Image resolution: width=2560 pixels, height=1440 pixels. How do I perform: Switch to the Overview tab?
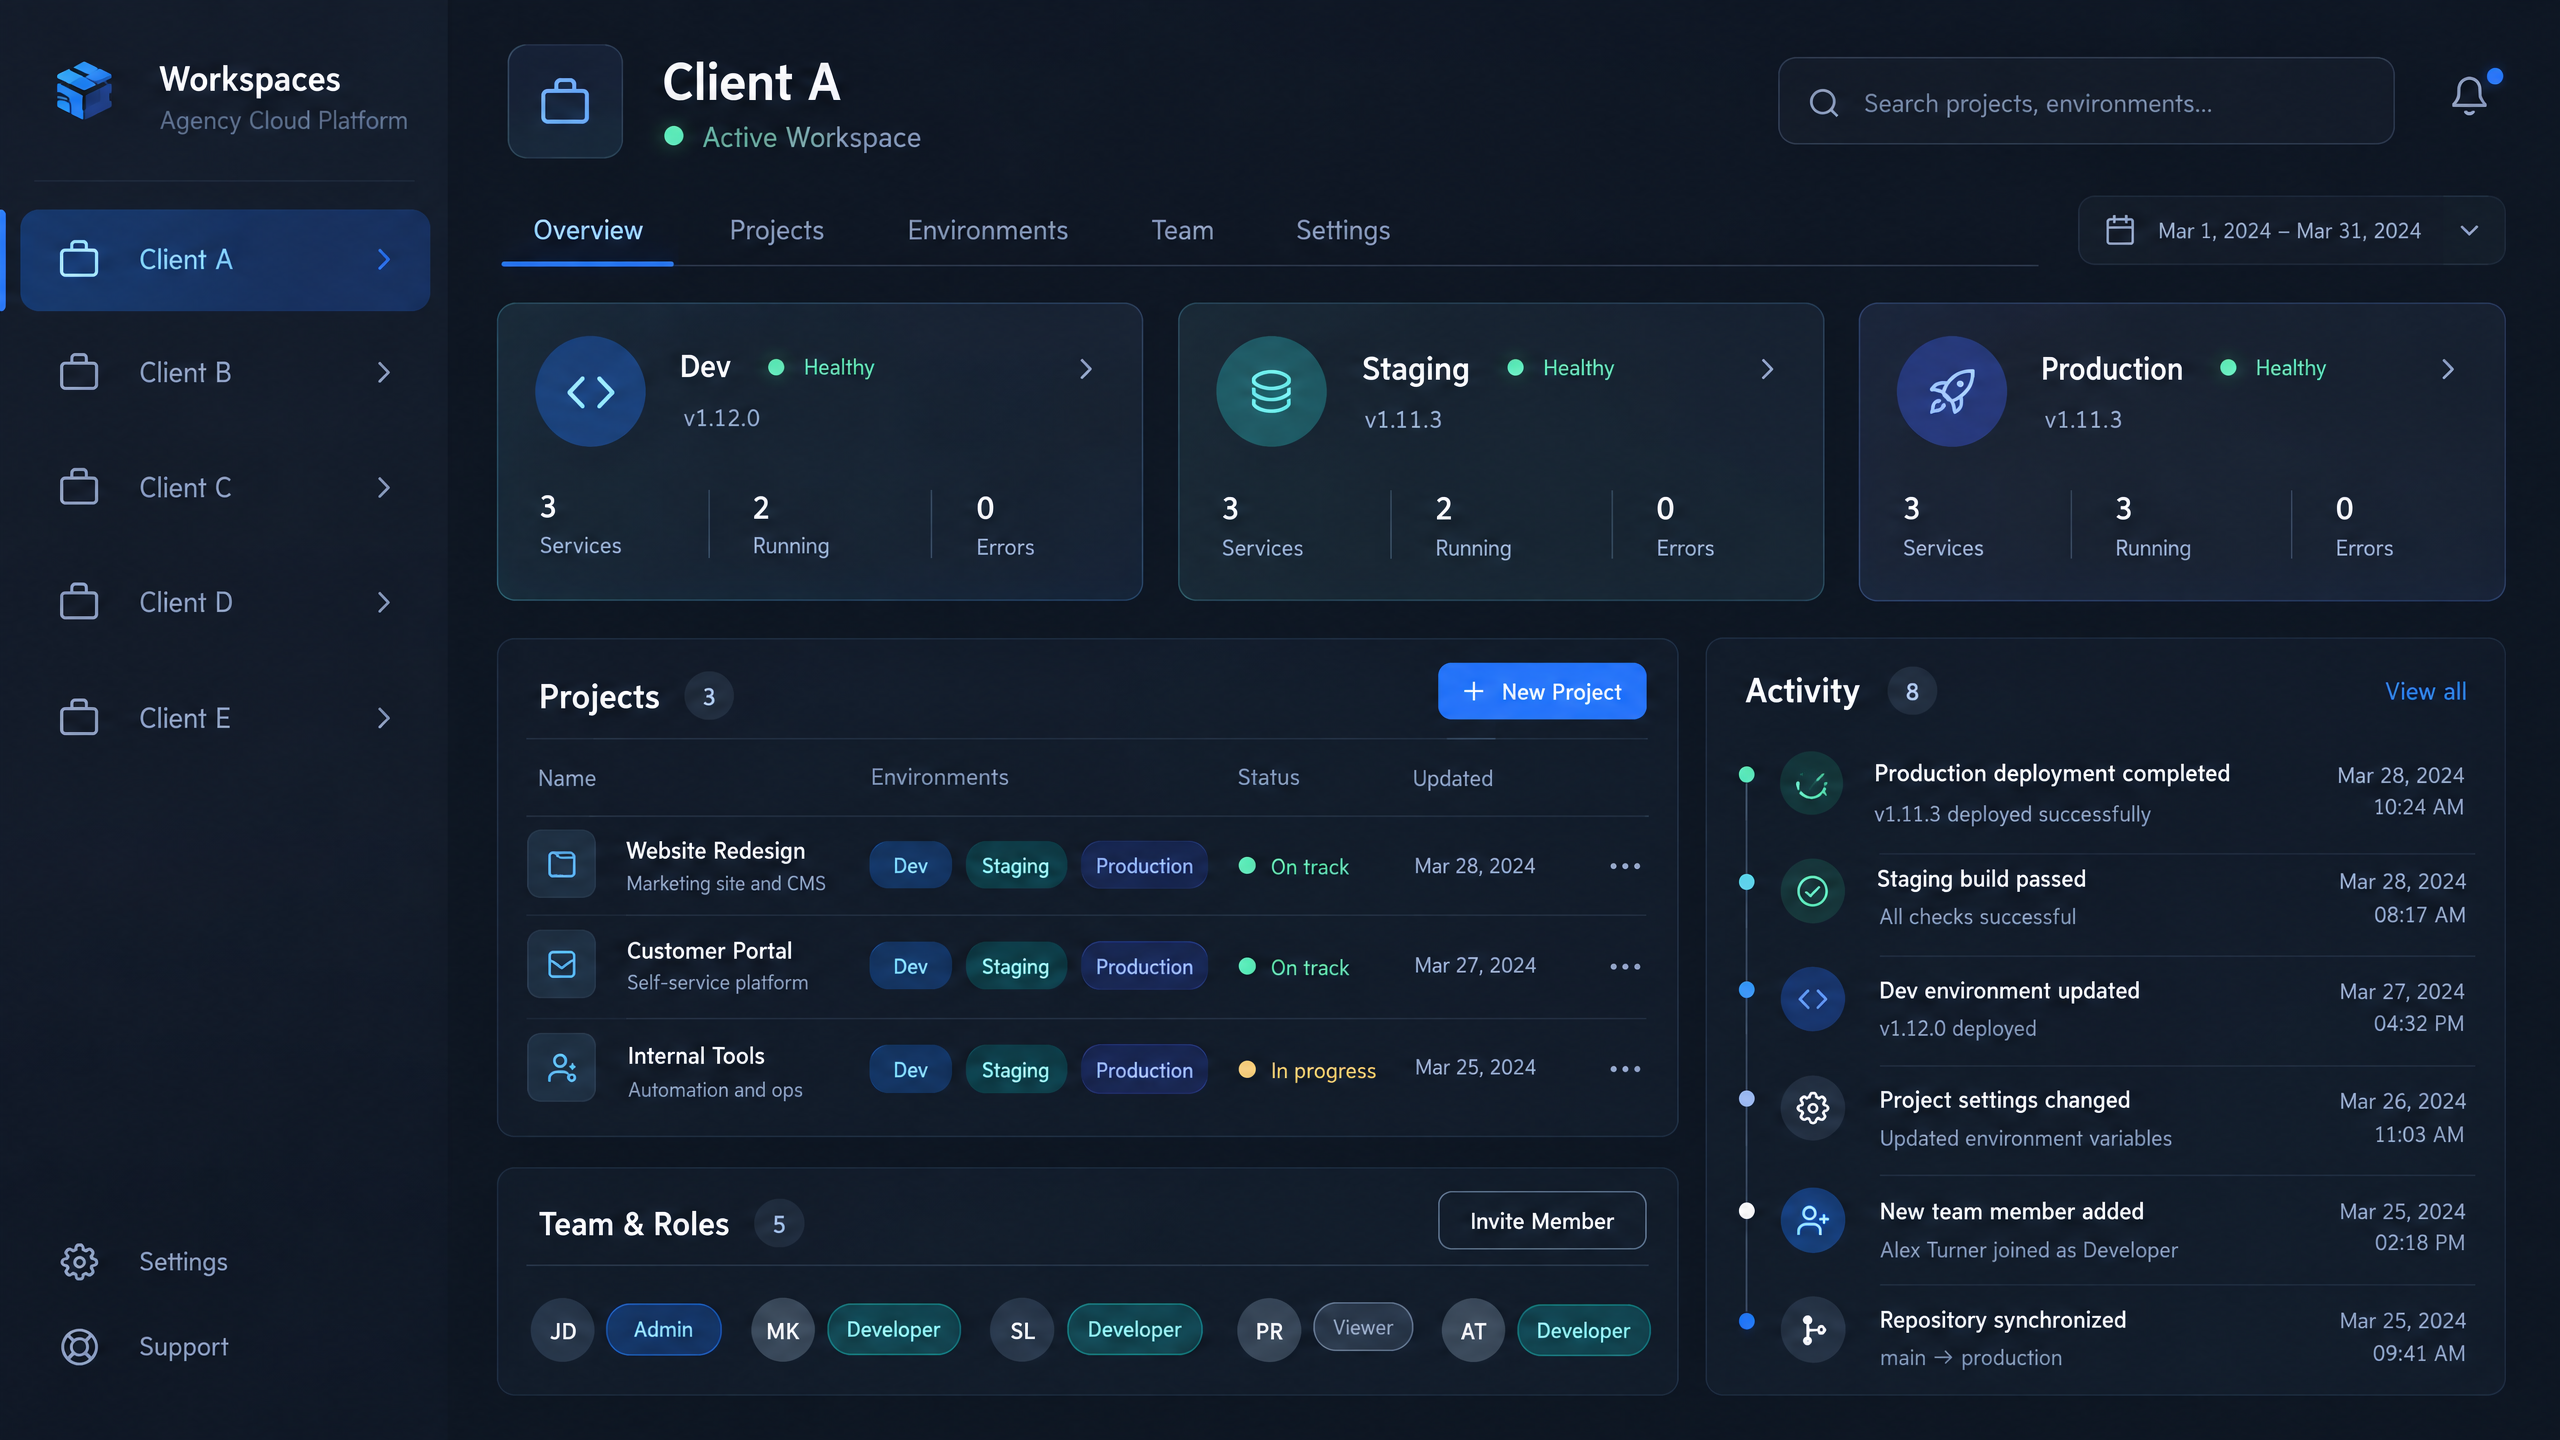tap(588, 230)
